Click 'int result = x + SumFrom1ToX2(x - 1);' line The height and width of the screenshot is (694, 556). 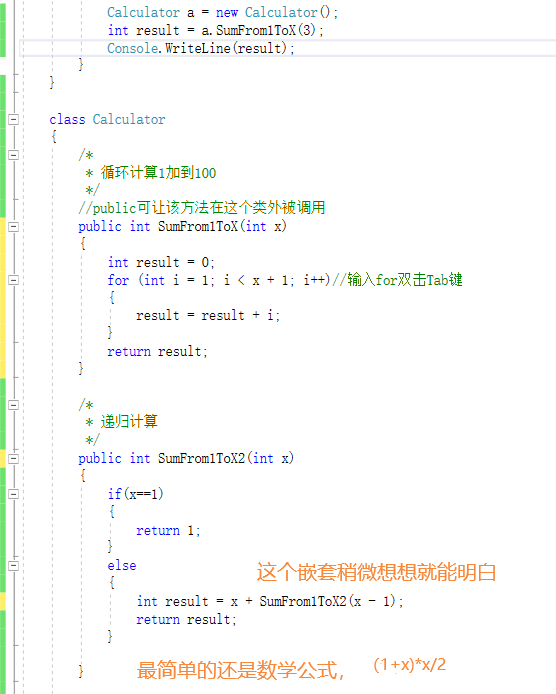[x=270, y=601]
